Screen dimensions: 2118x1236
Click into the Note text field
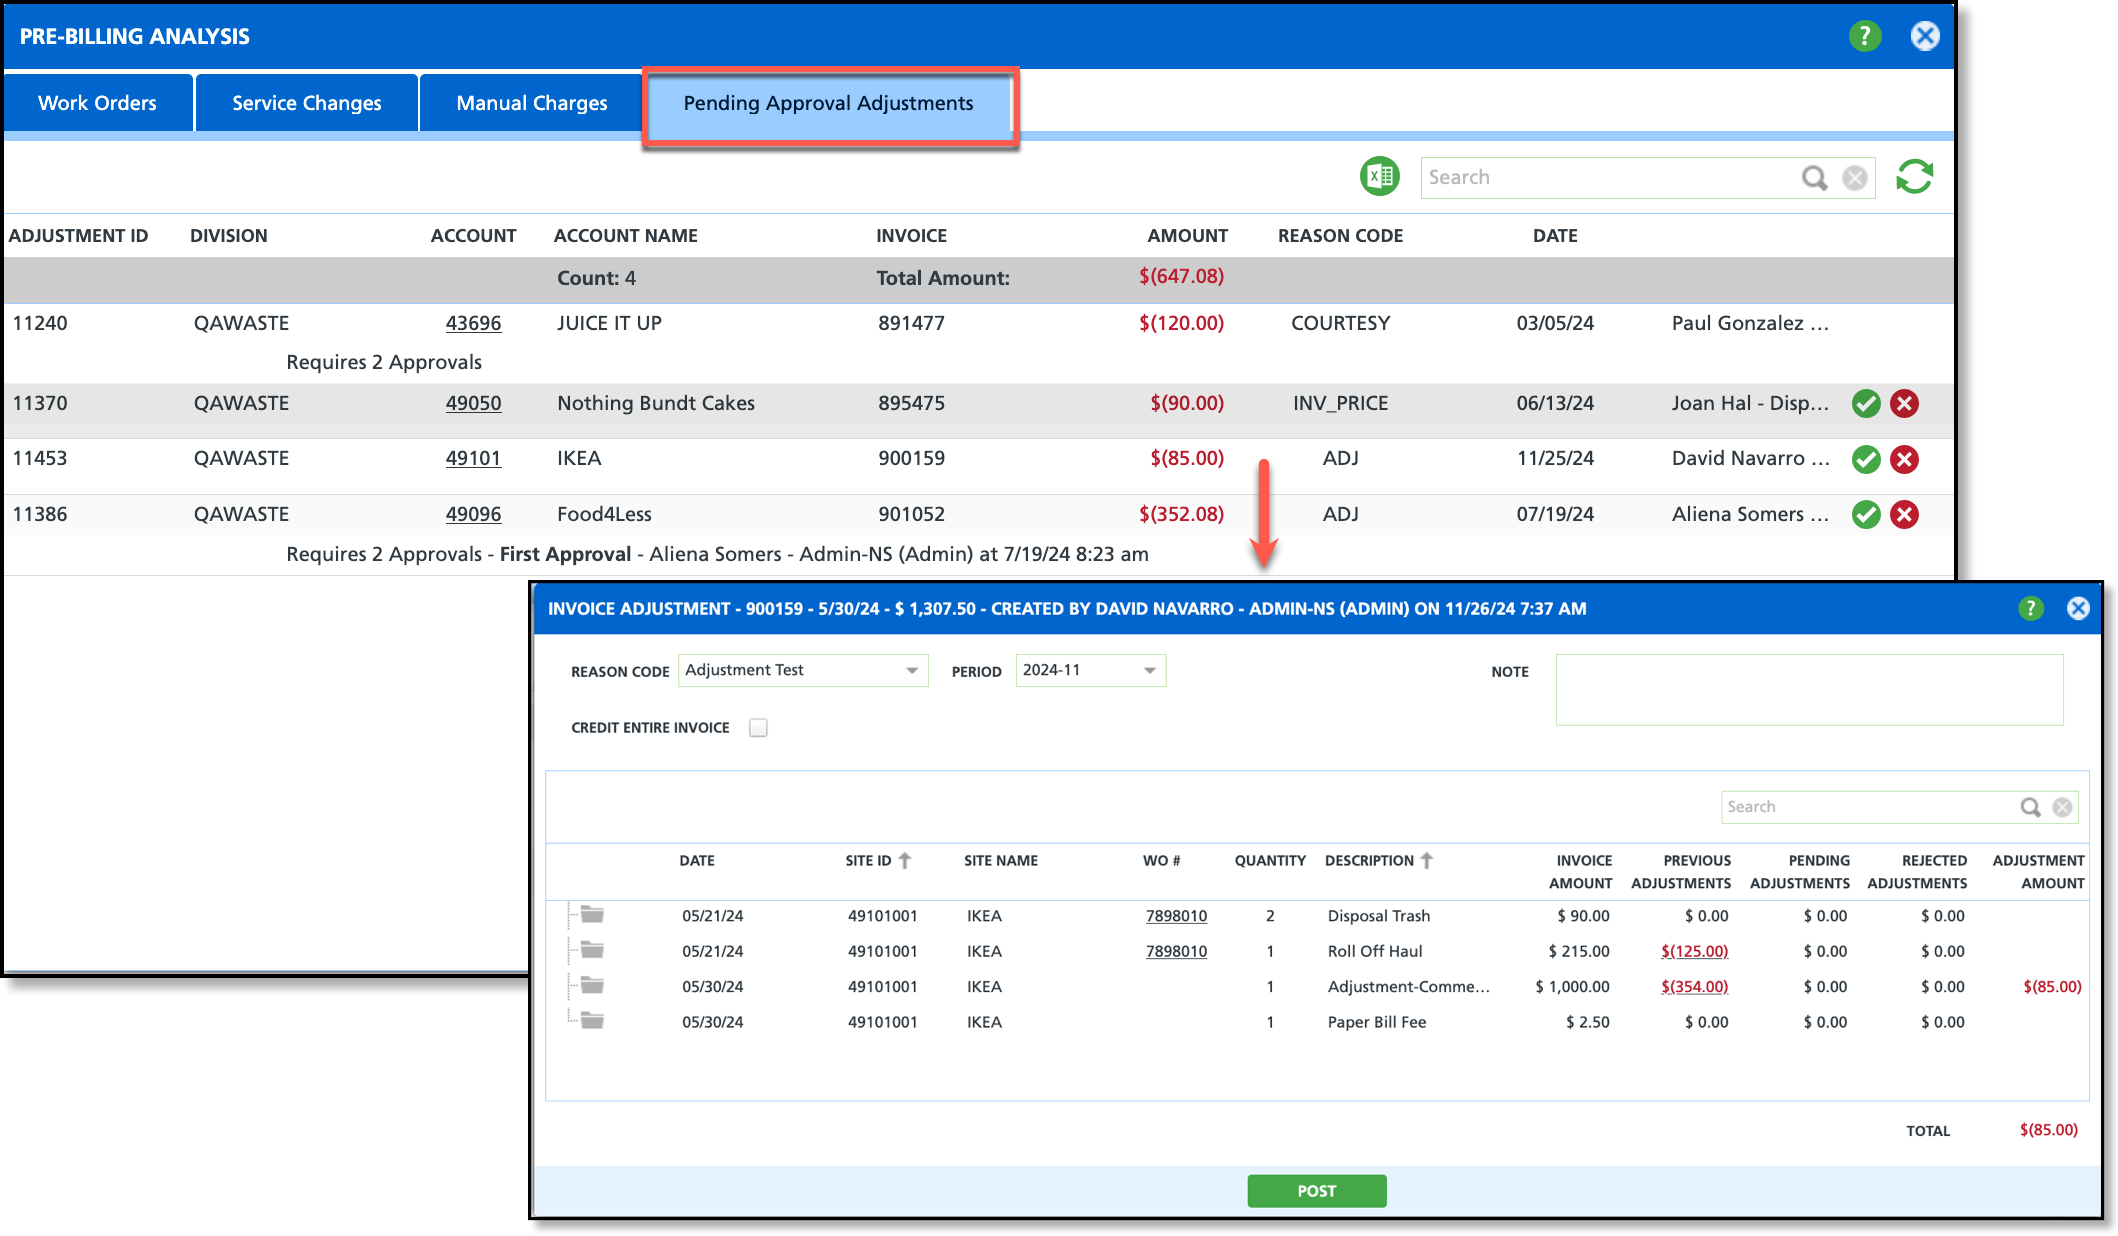[x=1808, y=690]
